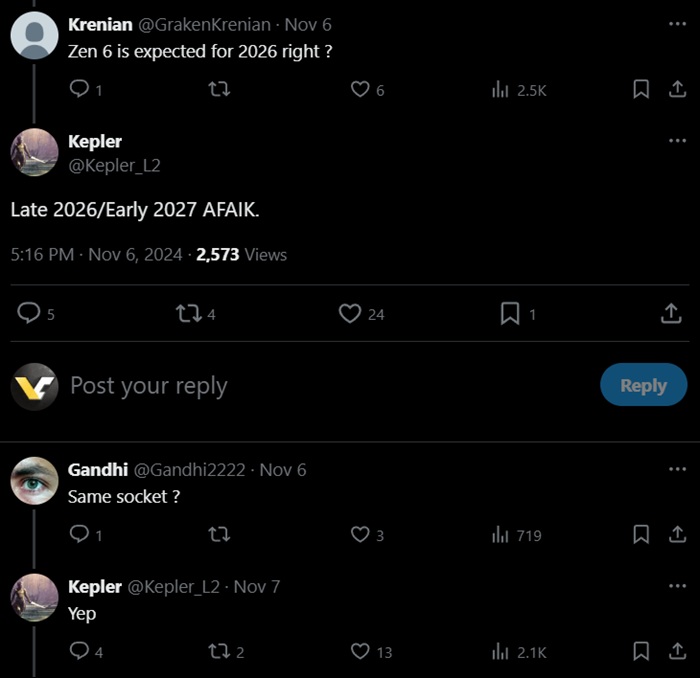Like Krenian's Zen 6 question tweet
This screenshot has height=678, width=700.
361,89
